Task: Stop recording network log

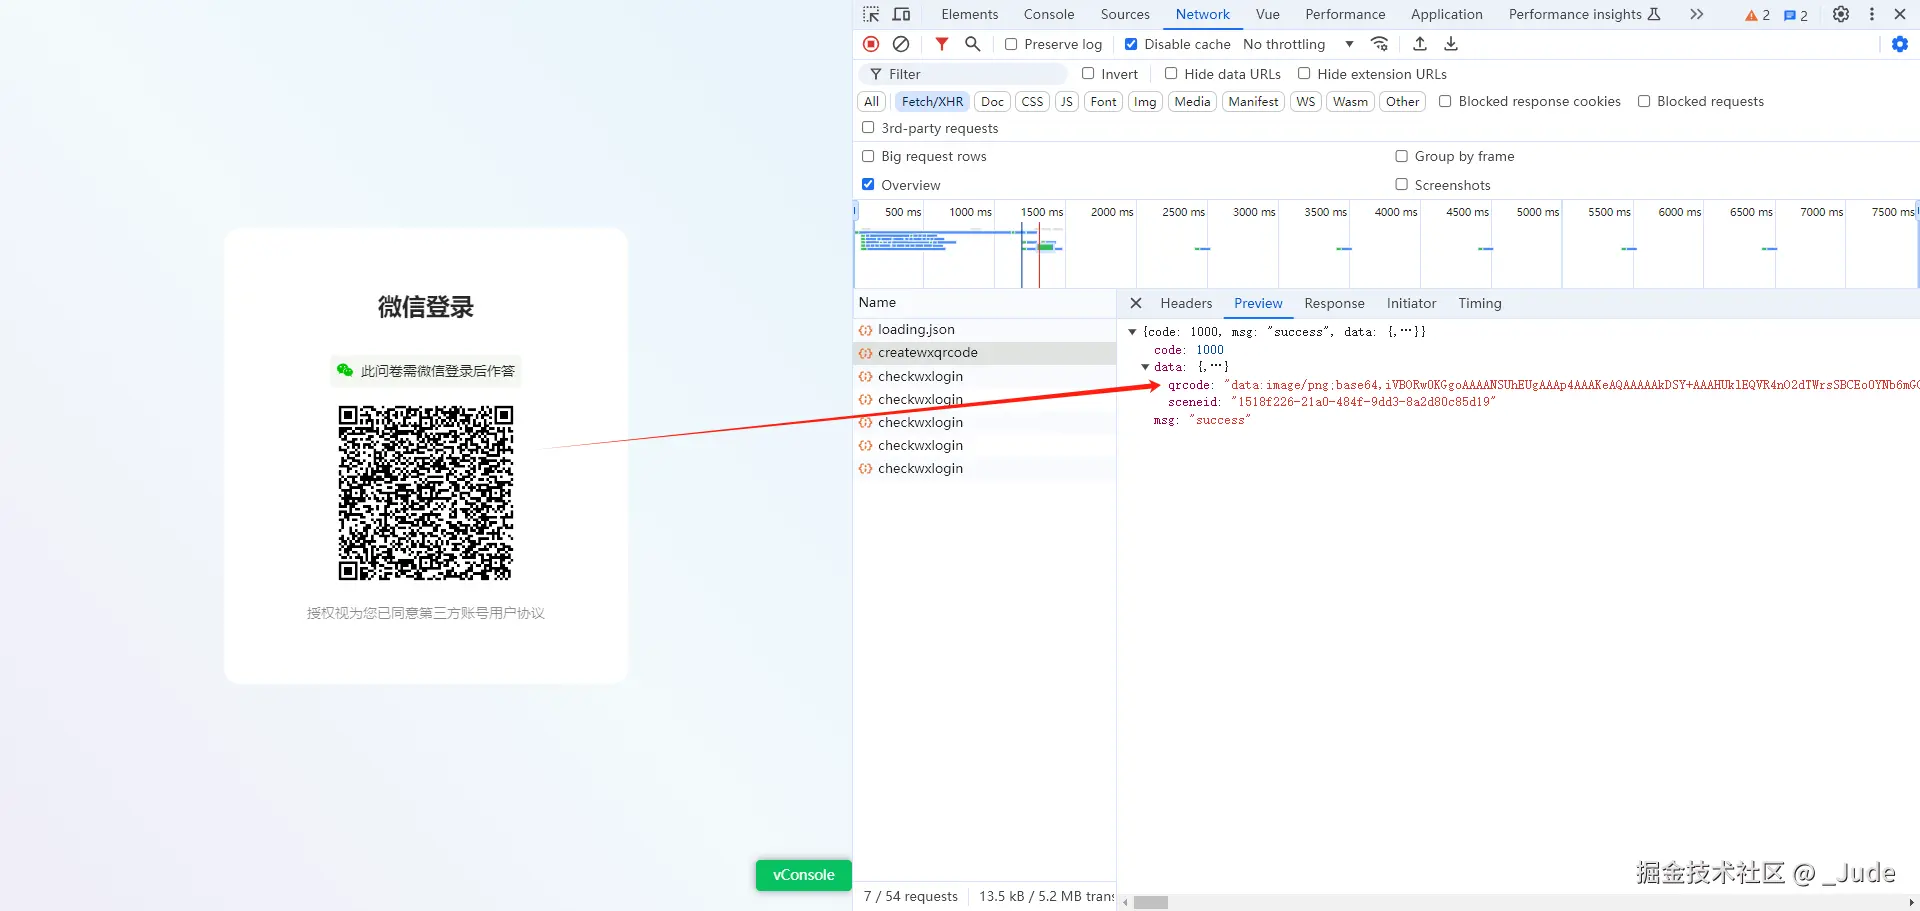Action: point(871,44)
